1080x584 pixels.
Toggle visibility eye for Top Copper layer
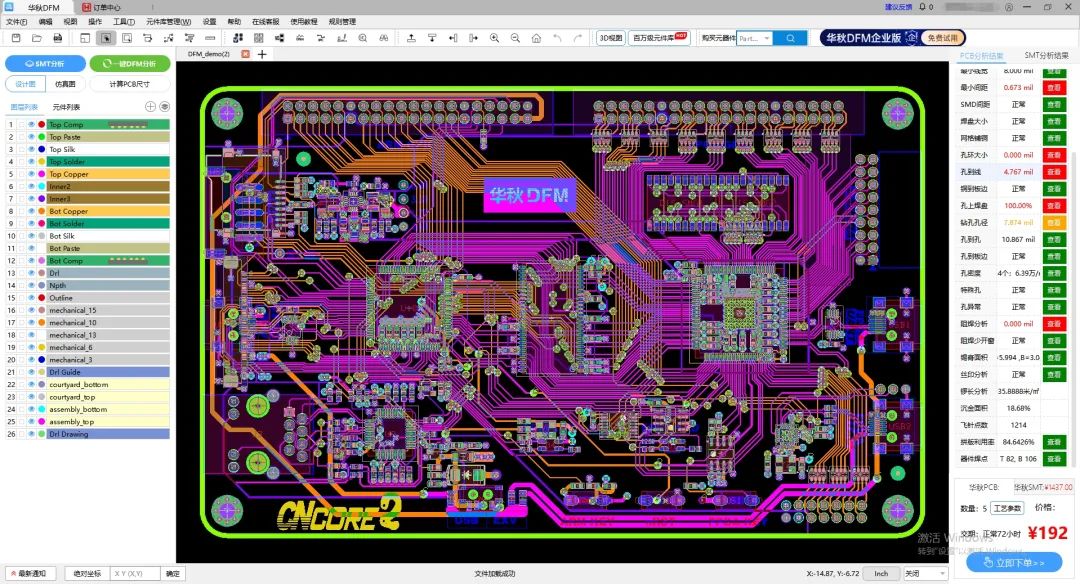click(x=32, y=174)
